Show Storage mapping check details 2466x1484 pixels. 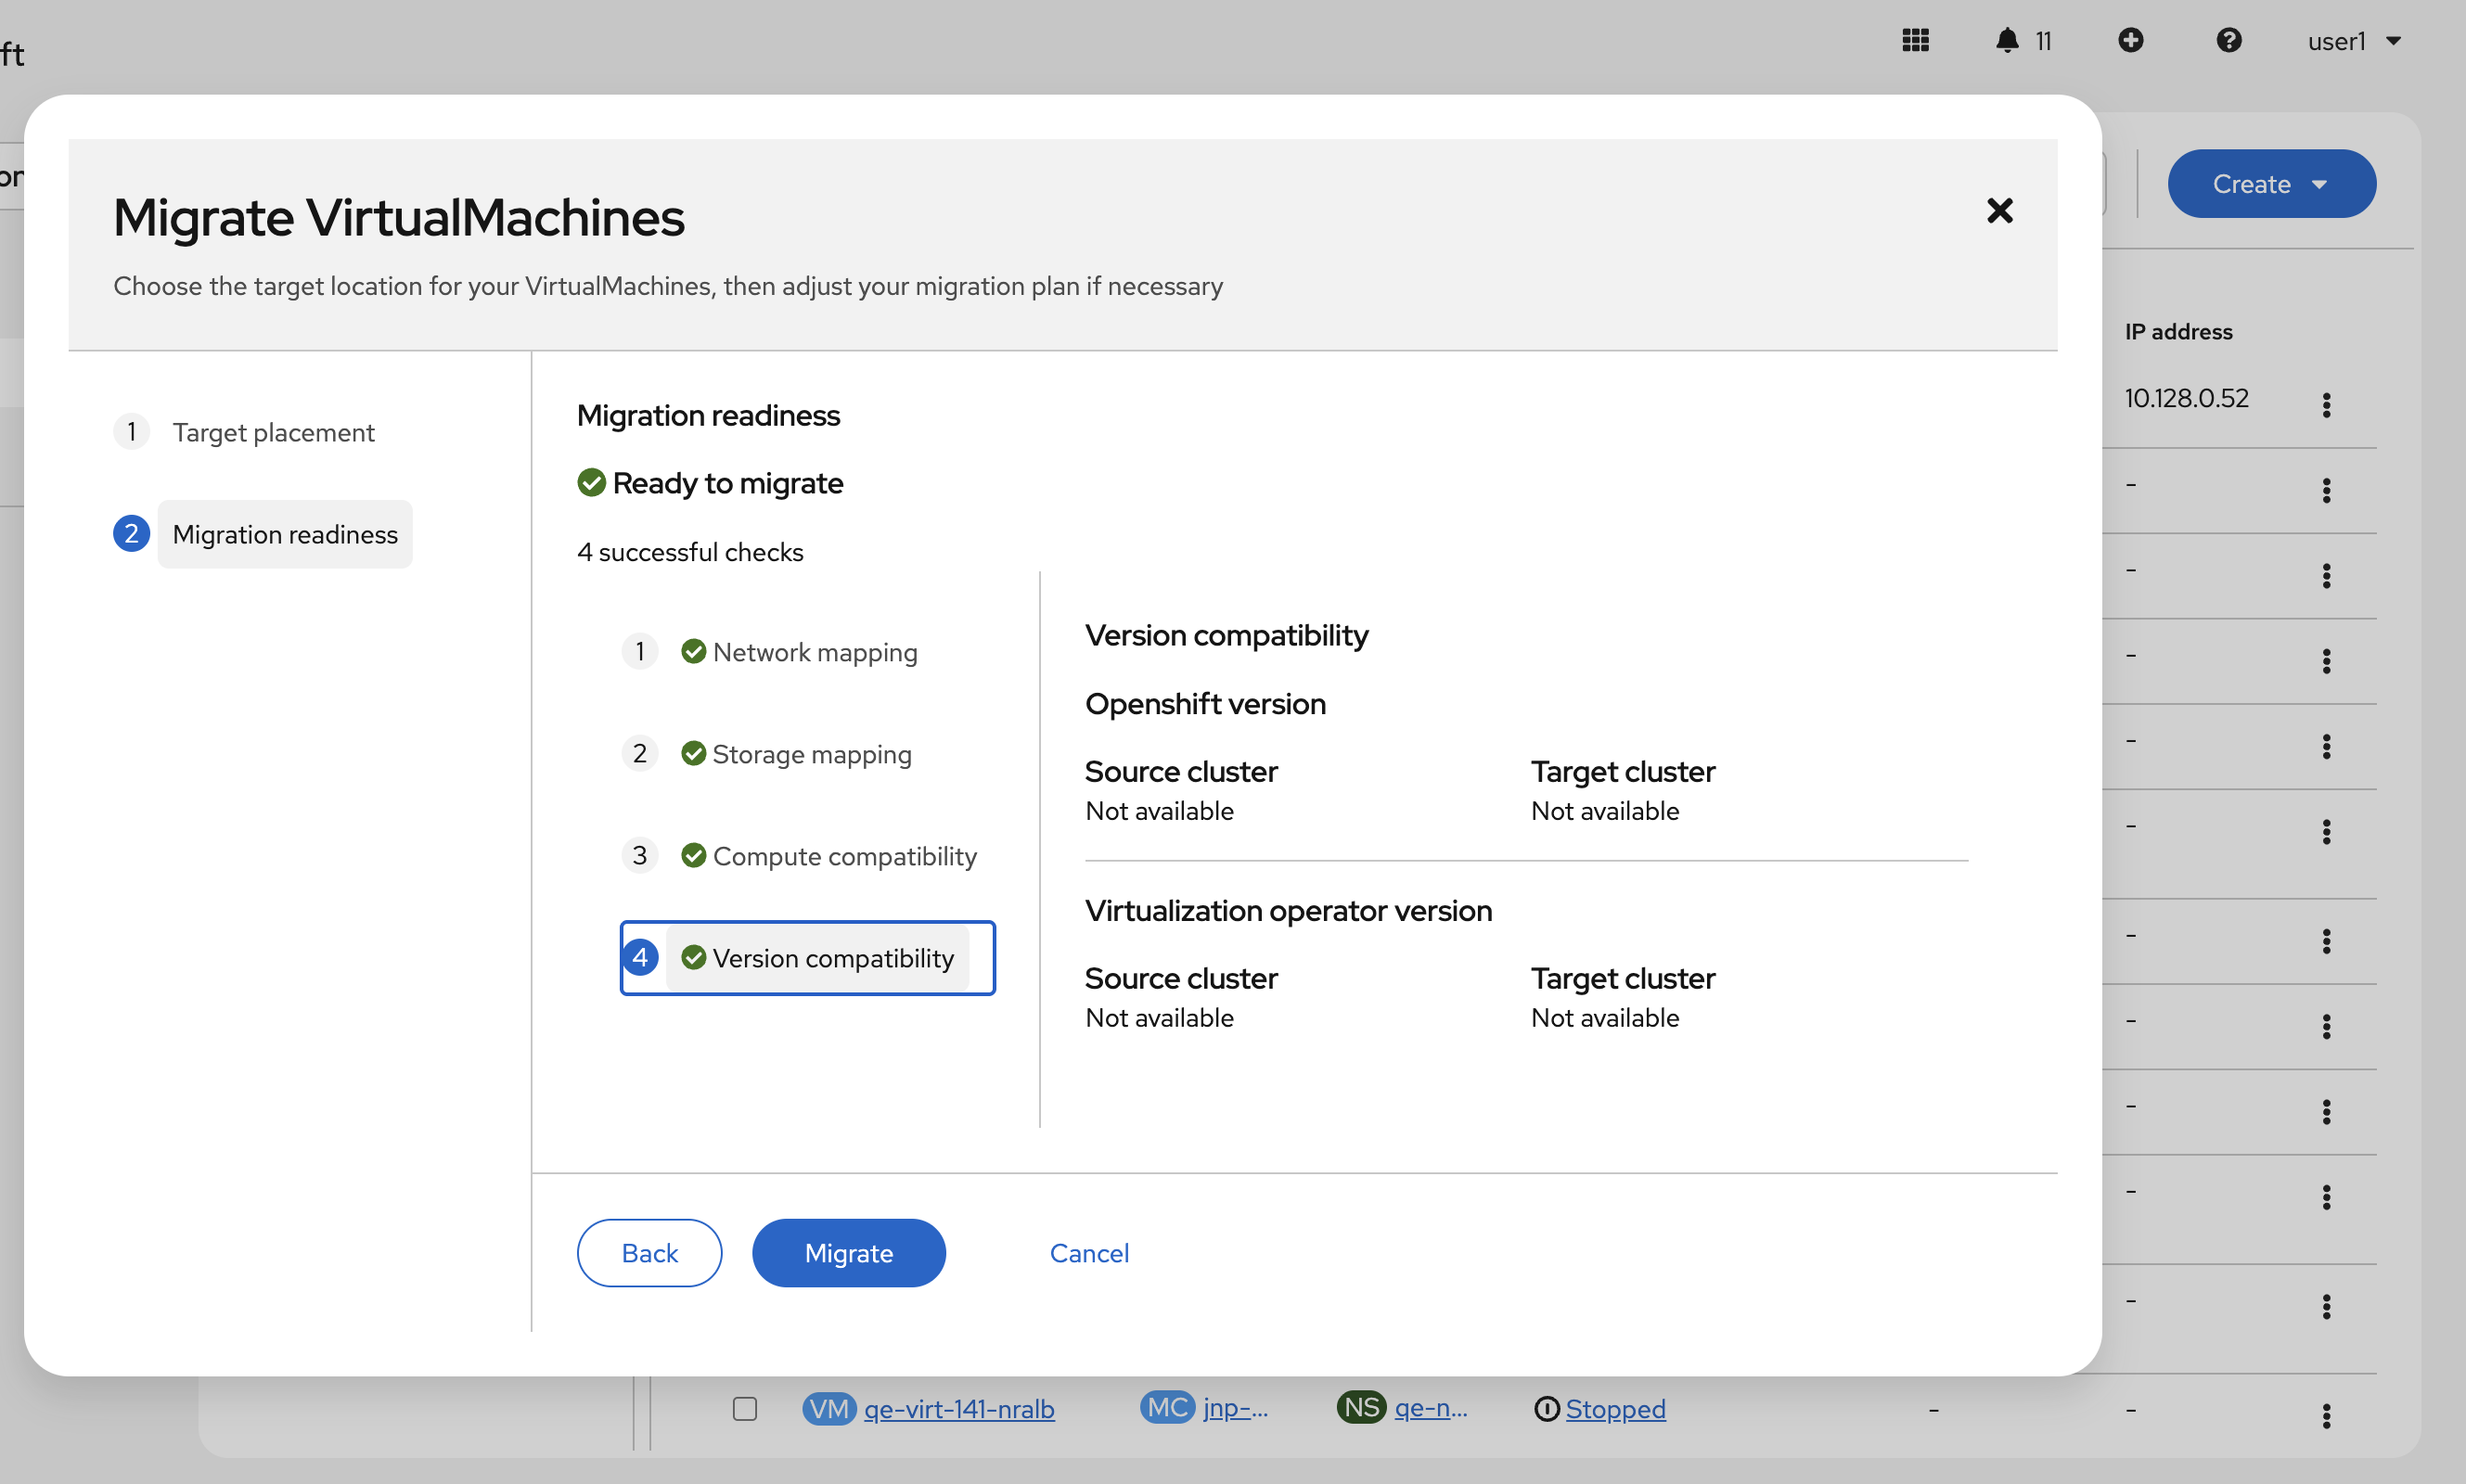point(811,754)
